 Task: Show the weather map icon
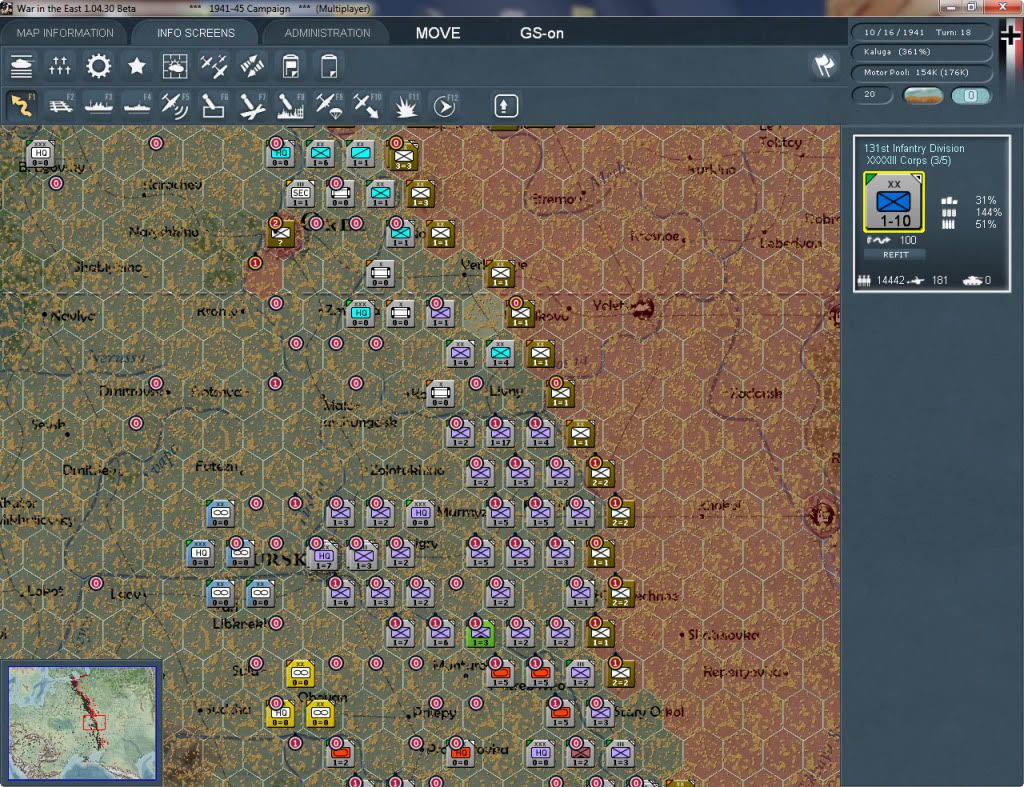pos(175,66)
